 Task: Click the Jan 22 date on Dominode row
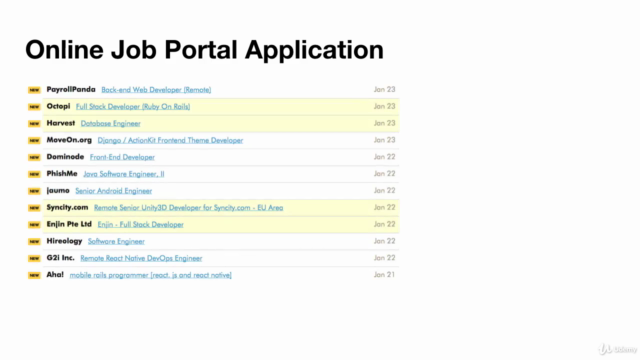pos(384,157)
